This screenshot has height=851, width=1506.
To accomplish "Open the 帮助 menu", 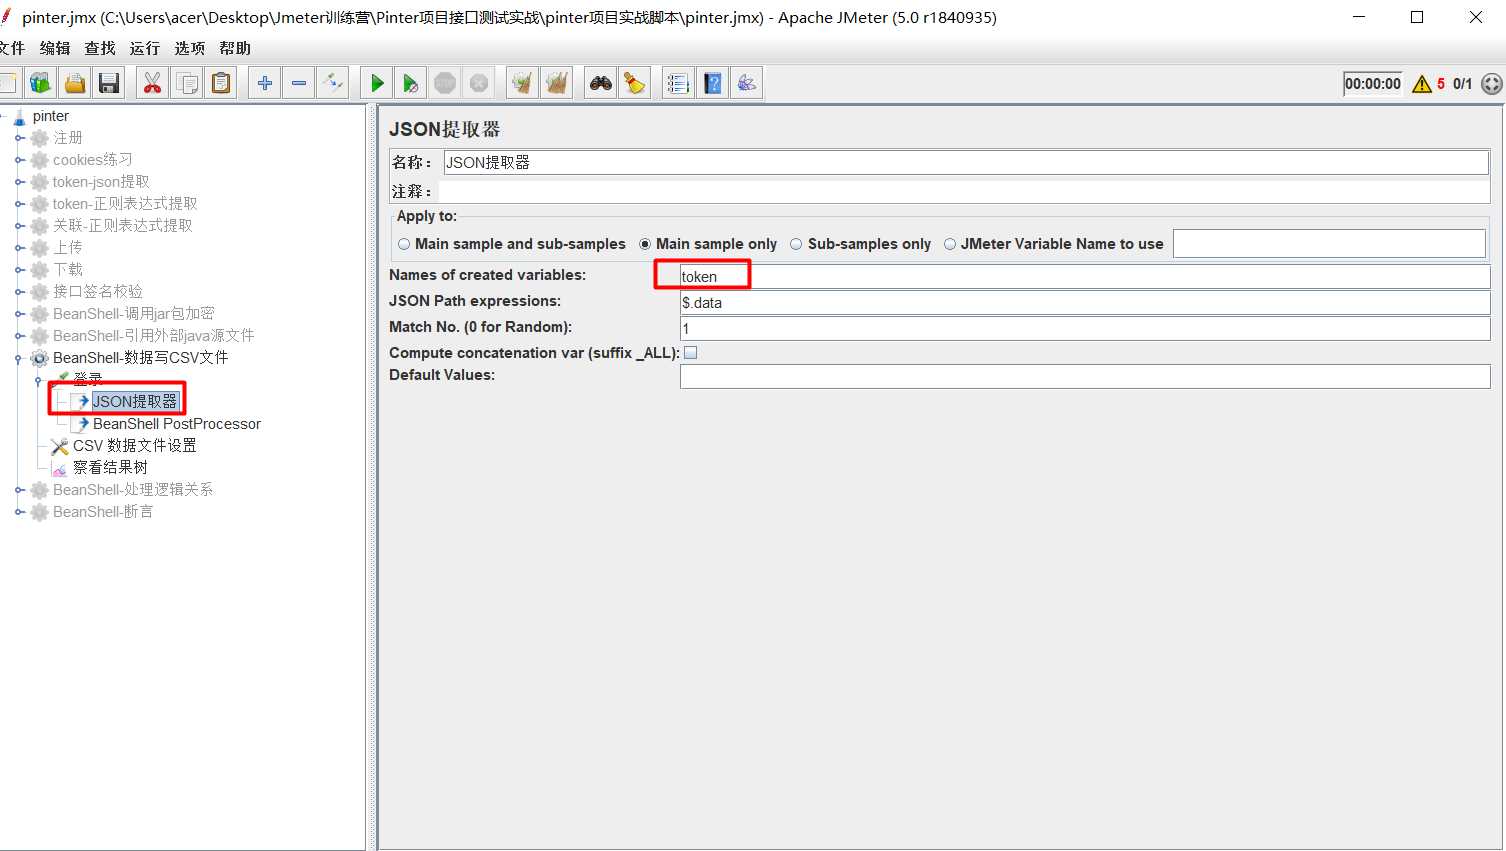I will tap(235, 48).
